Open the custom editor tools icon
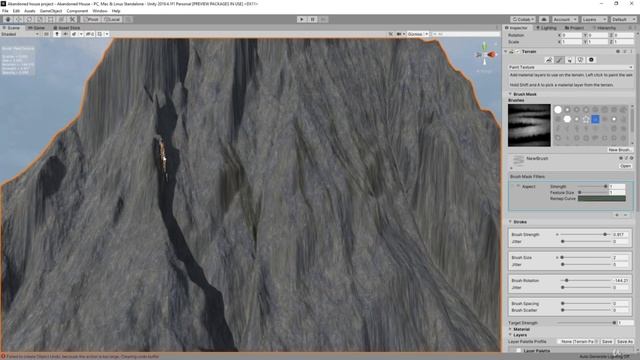 72,19
